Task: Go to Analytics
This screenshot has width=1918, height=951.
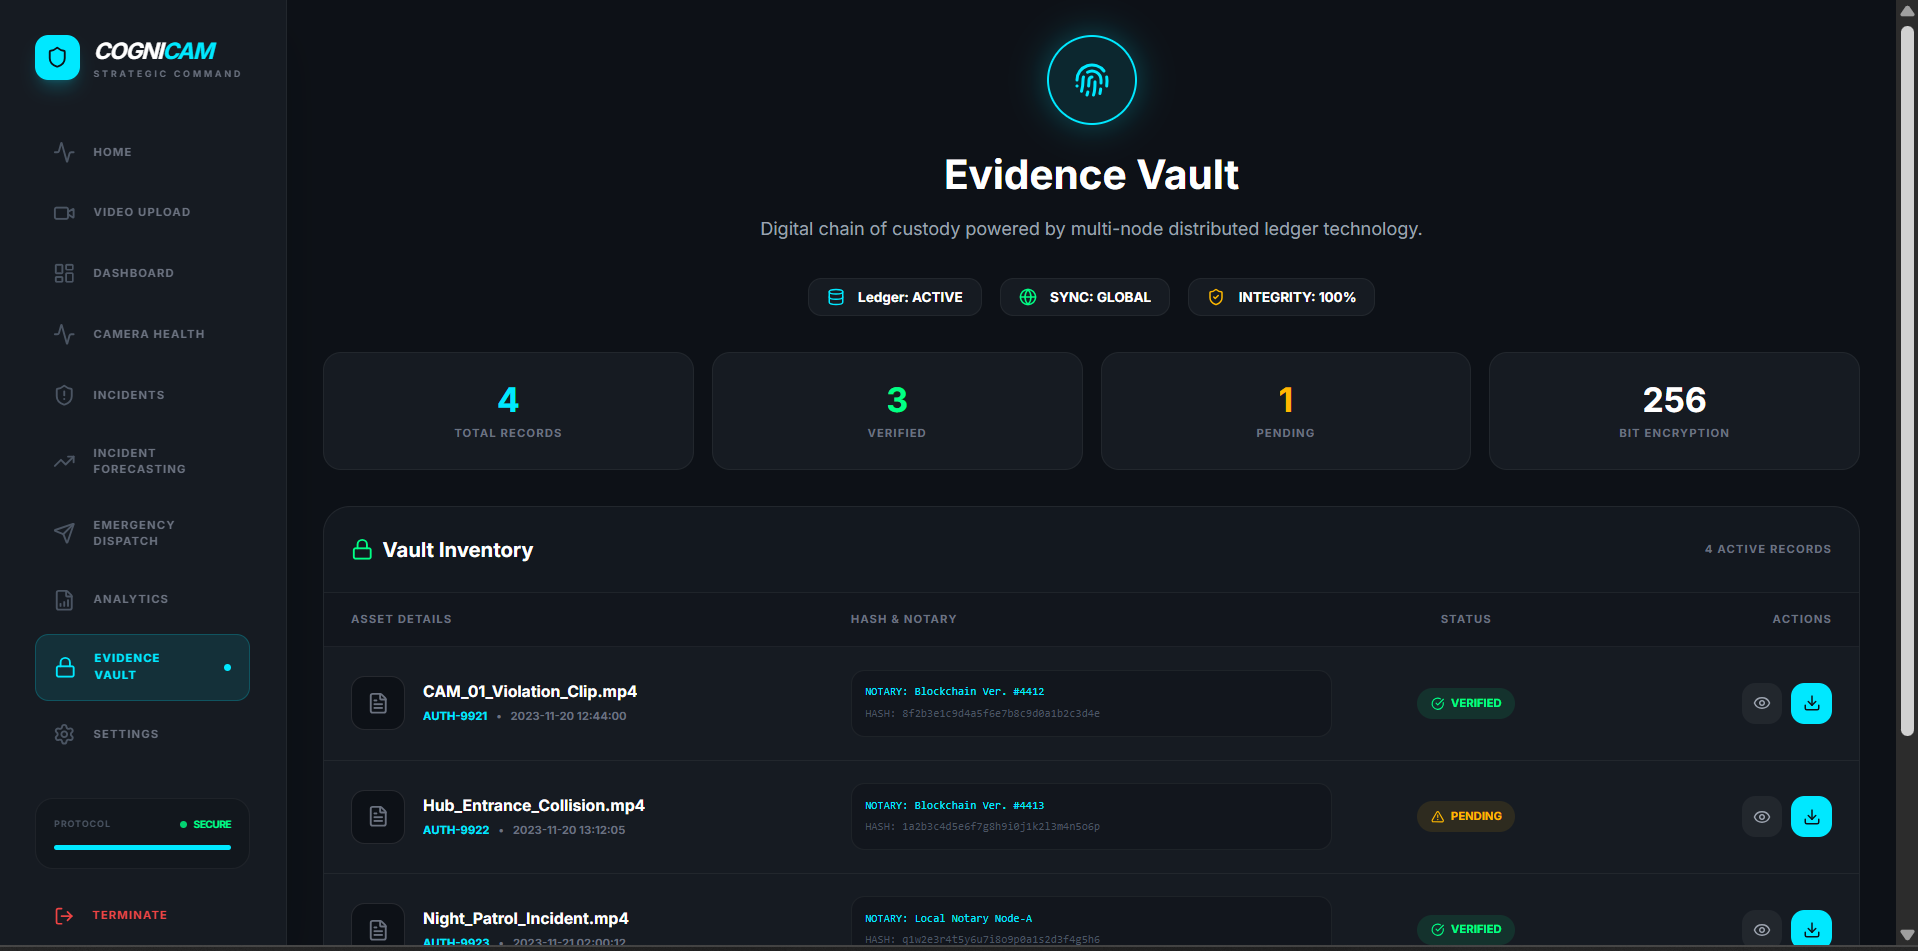Action: coord(142,600)
